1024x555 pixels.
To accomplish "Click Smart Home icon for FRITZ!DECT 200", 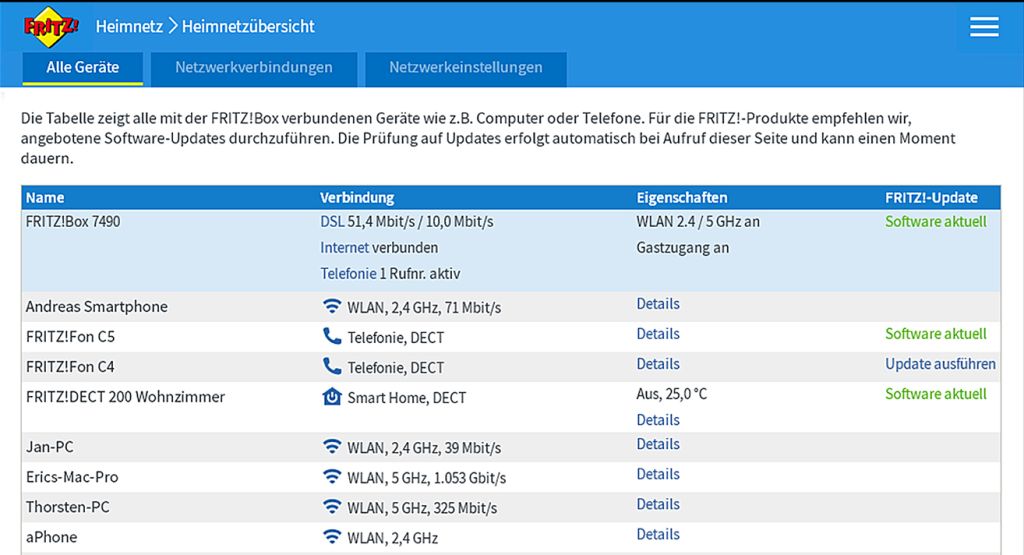I will point(332,396).
